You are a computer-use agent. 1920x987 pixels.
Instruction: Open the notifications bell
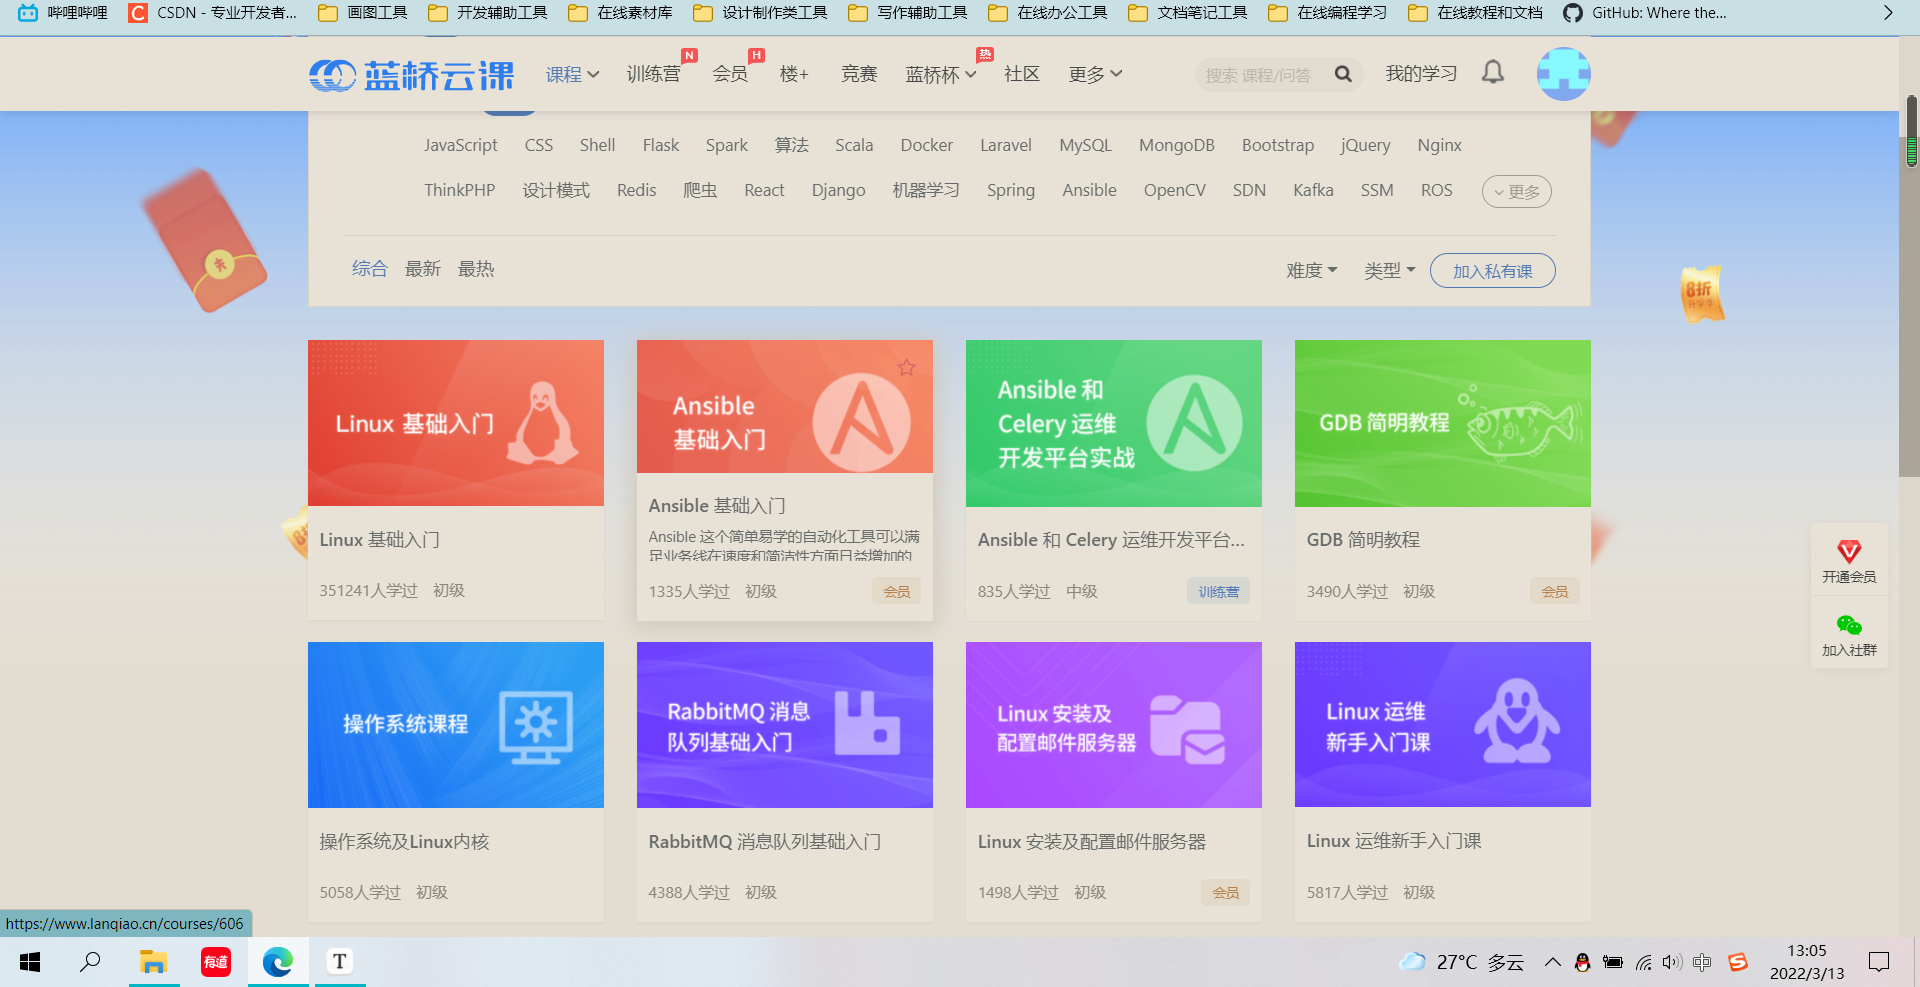(x=1493, y=73)
